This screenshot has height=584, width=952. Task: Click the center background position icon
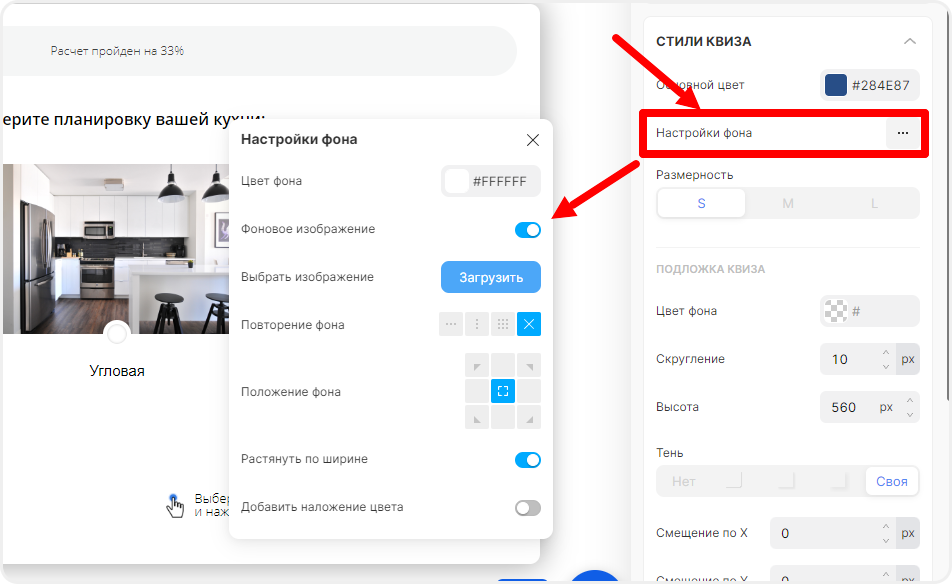[503, 391]
